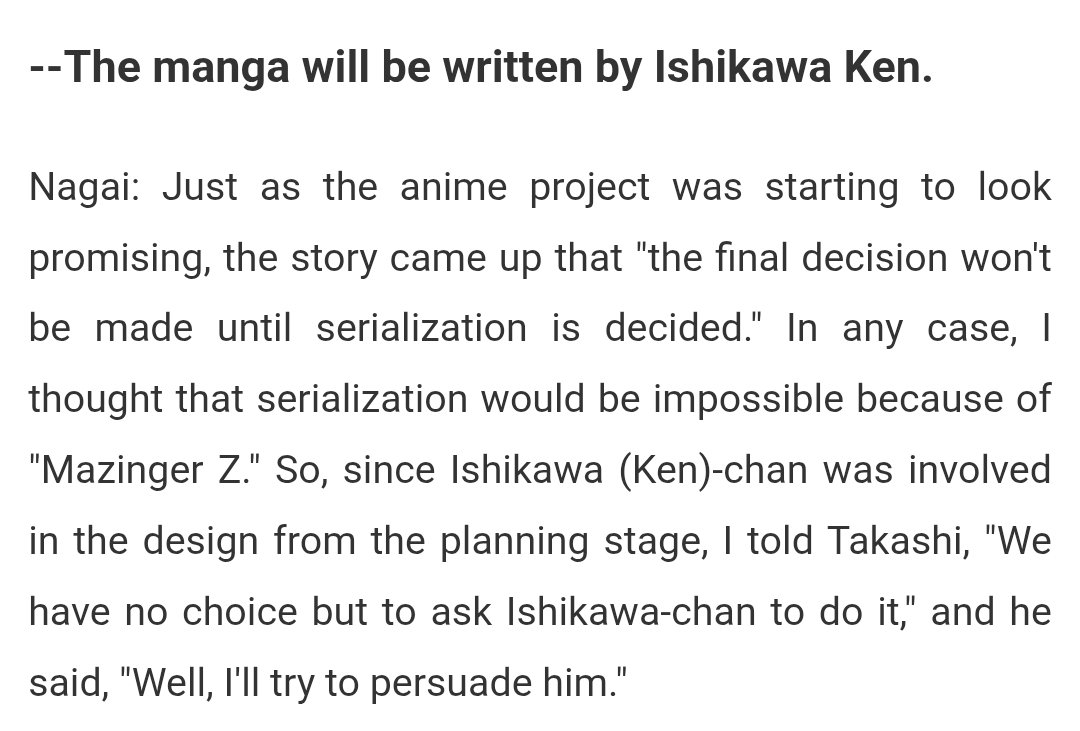This screenshot has height=731, width=1080.
Task: Select the speaker name "Nagai:"
Action: (x=84, y=189)
